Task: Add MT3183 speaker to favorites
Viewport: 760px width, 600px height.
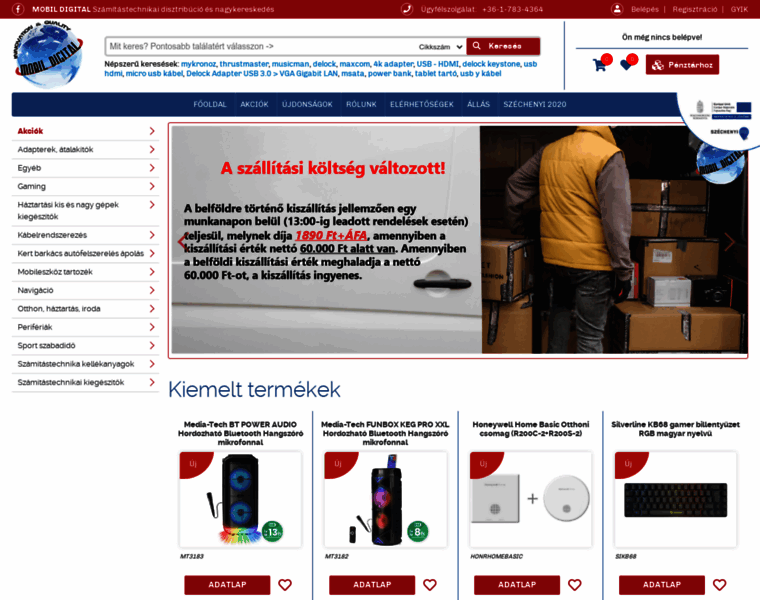Action: tap(285, 585)
